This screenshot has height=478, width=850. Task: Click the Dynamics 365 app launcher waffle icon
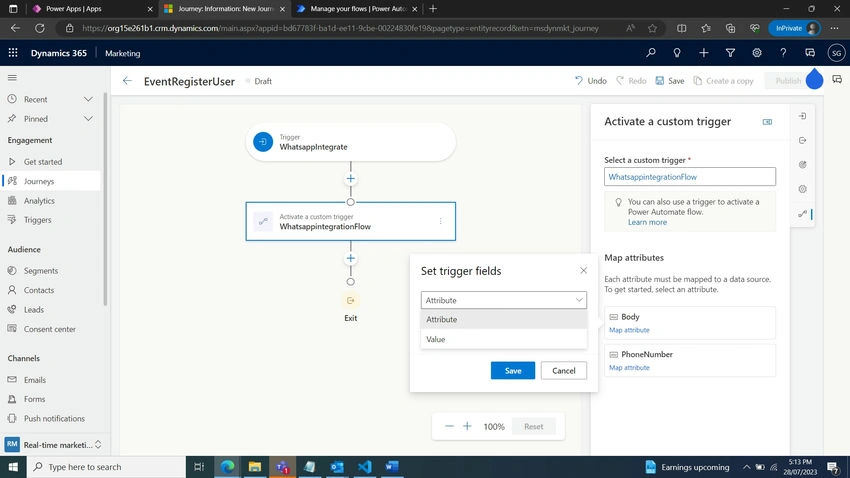(x=13, y=53)
